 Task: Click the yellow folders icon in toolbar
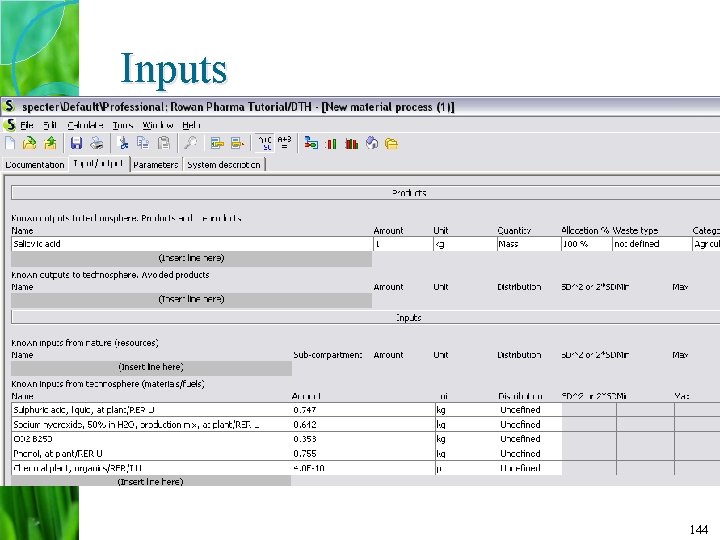pos(392,144)
